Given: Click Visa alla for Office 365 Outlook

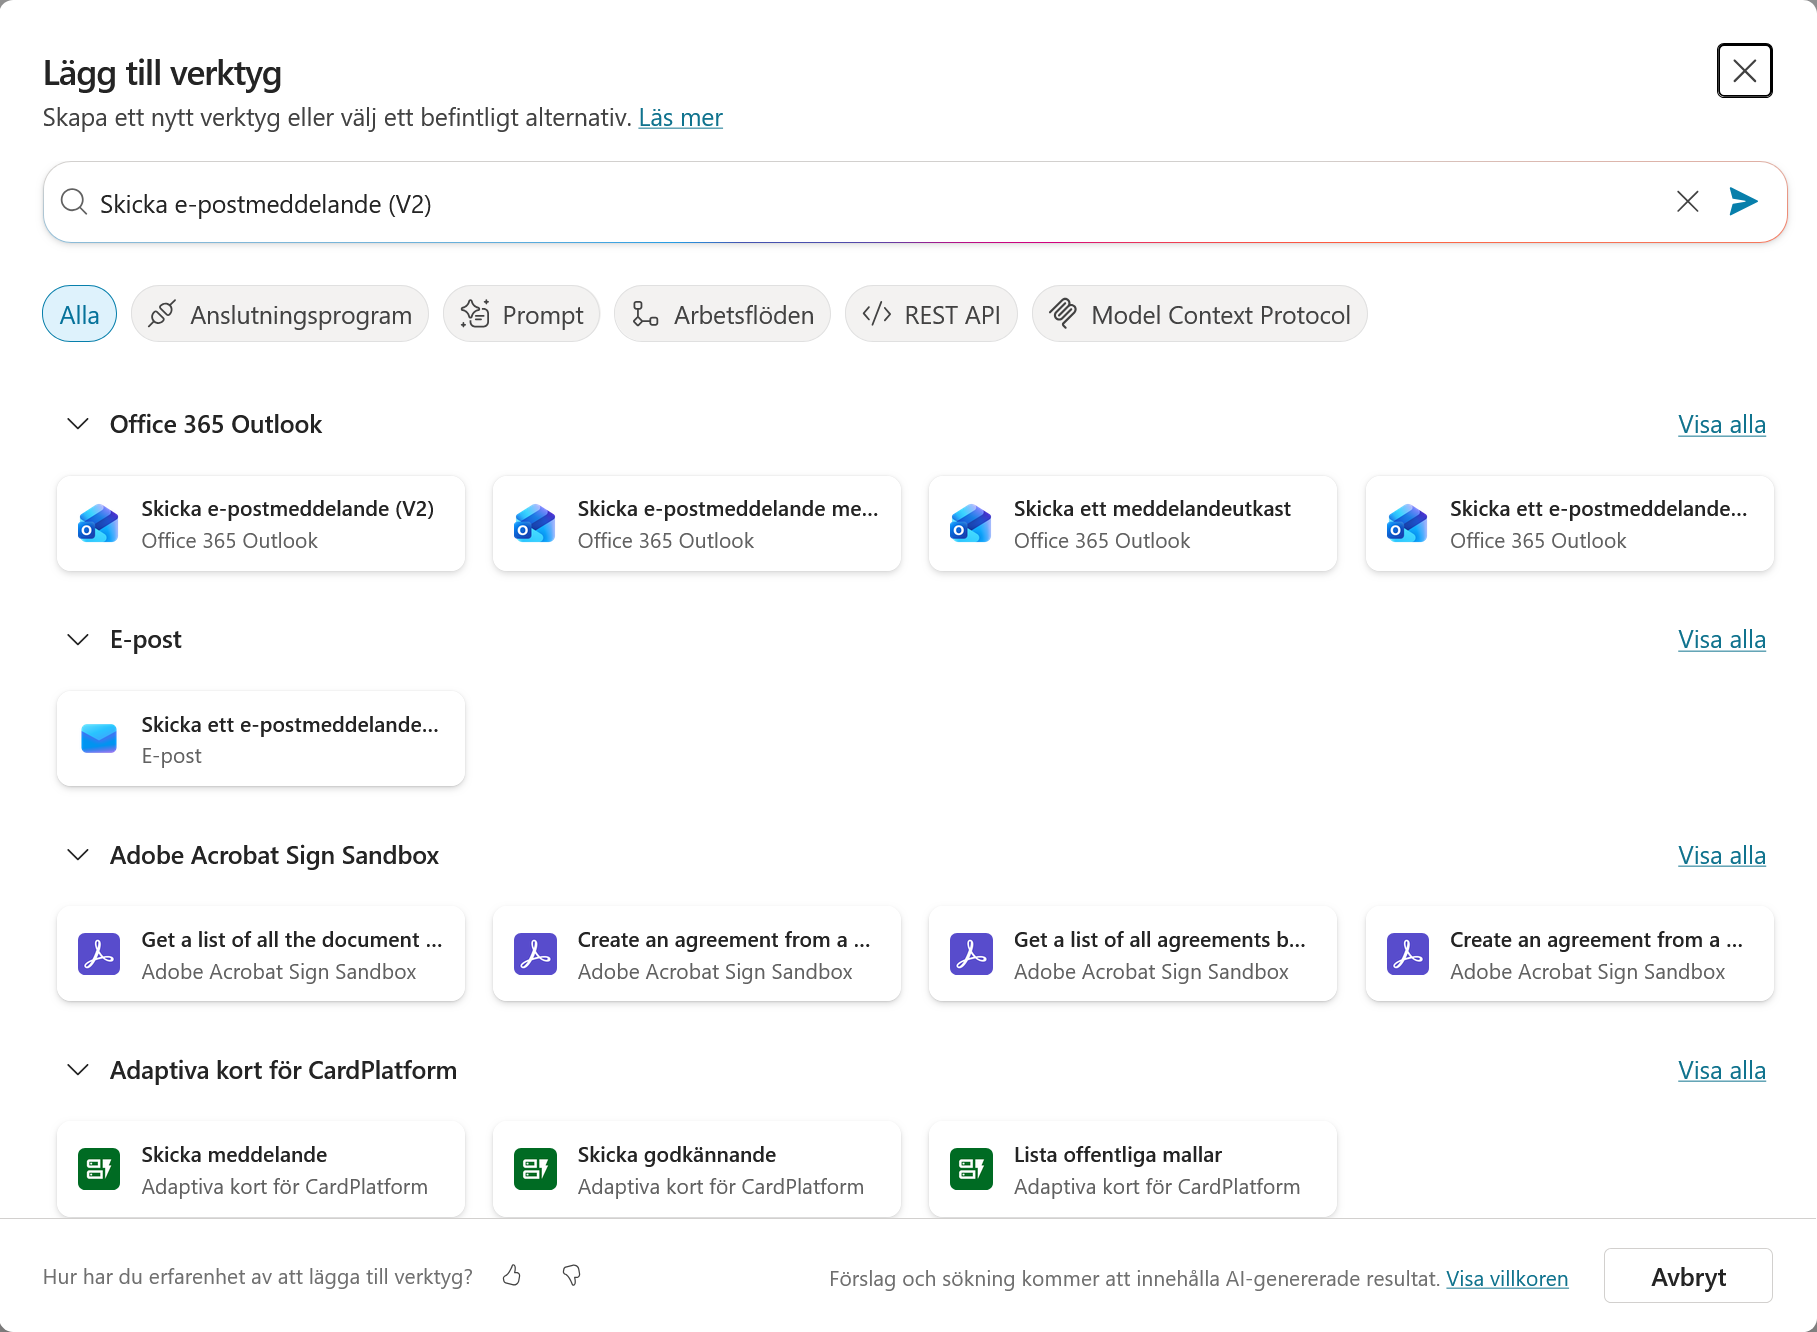Looking at the screenshot, I should 1721,424.
